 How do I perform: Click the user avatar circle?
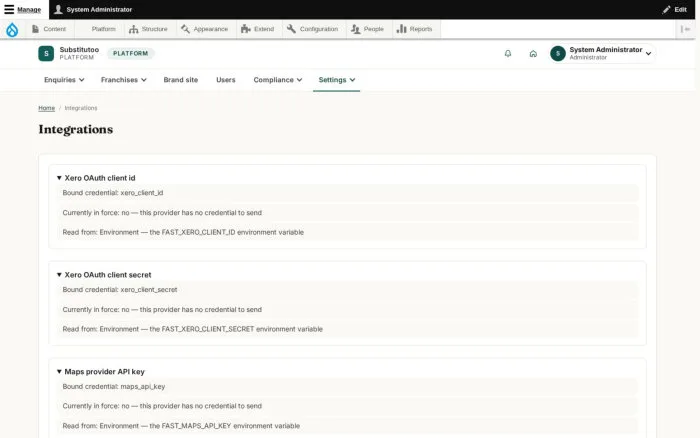pos(558,54)
